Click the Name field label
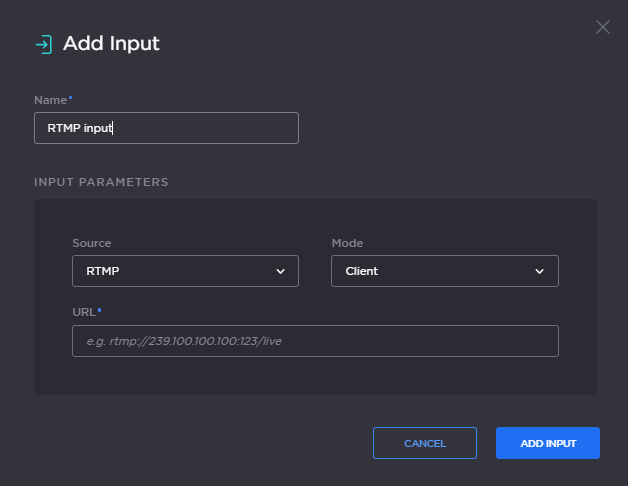 point(50,100)
